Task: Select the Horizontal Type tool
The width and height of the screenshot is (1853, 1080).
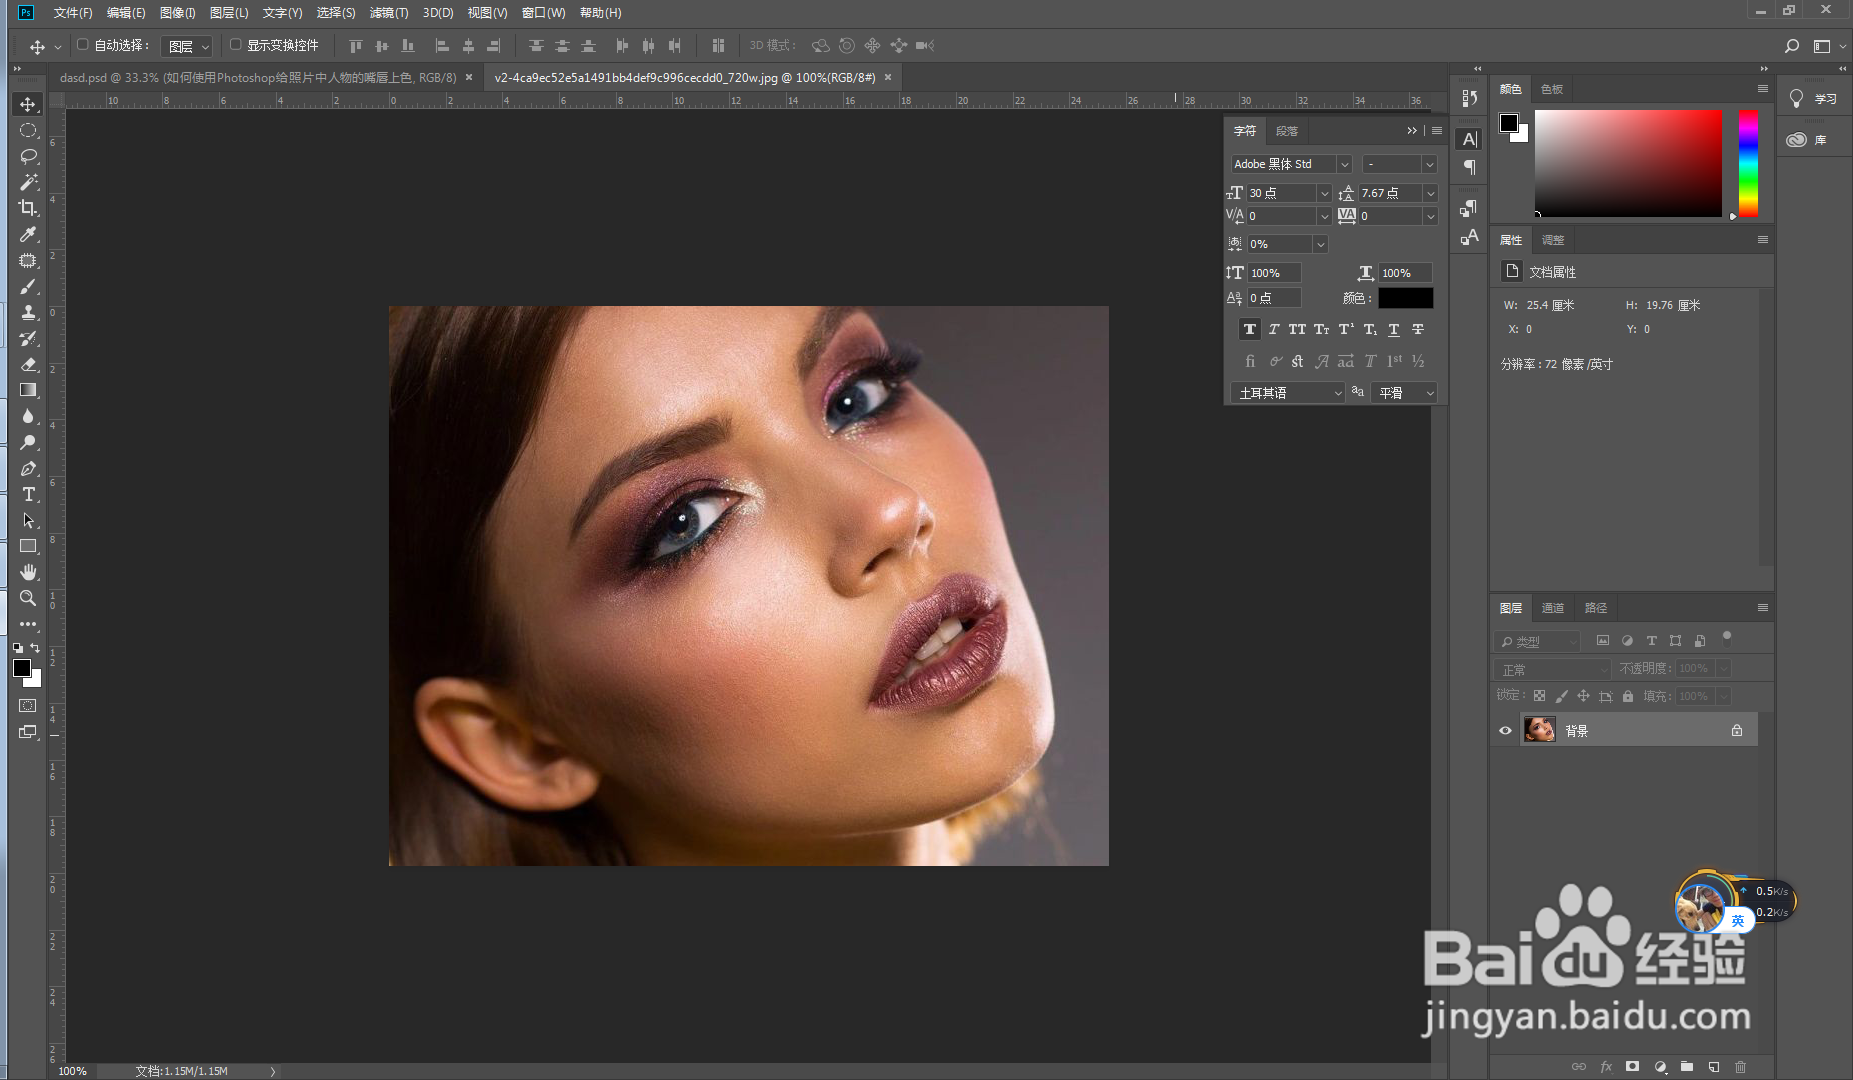Action: tap(28, 494)
